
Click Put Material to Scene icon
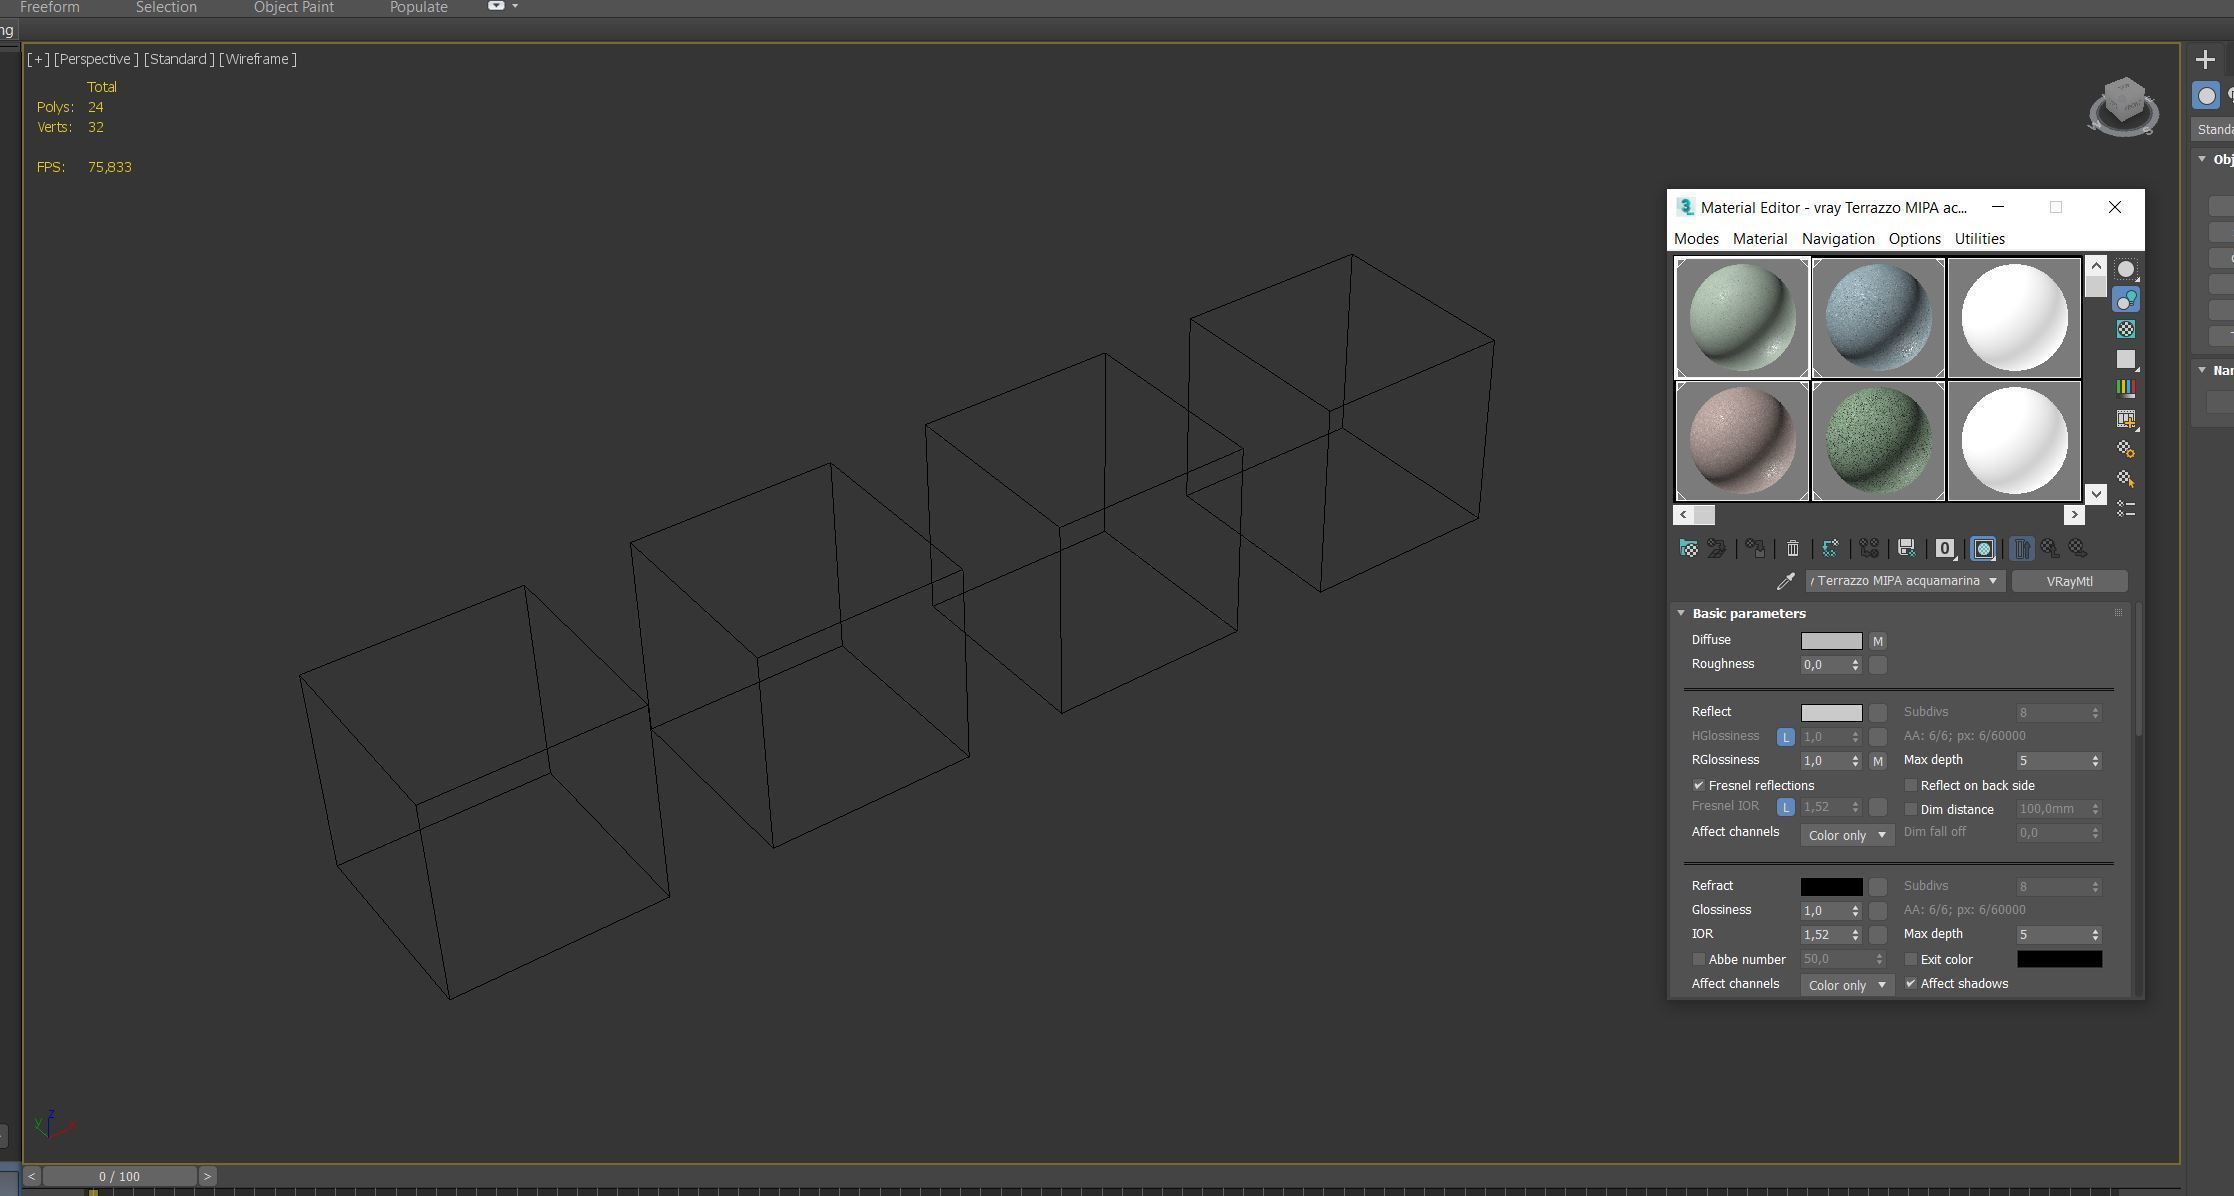pos(1717,548)
